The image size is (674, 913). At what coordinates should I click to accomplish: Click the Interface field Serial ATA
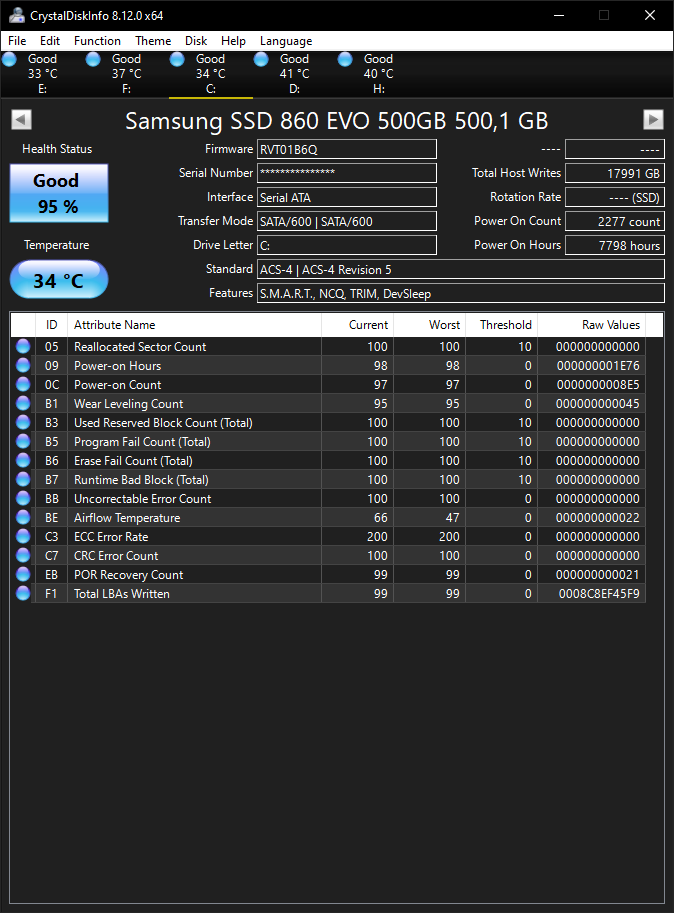point(347,197)
